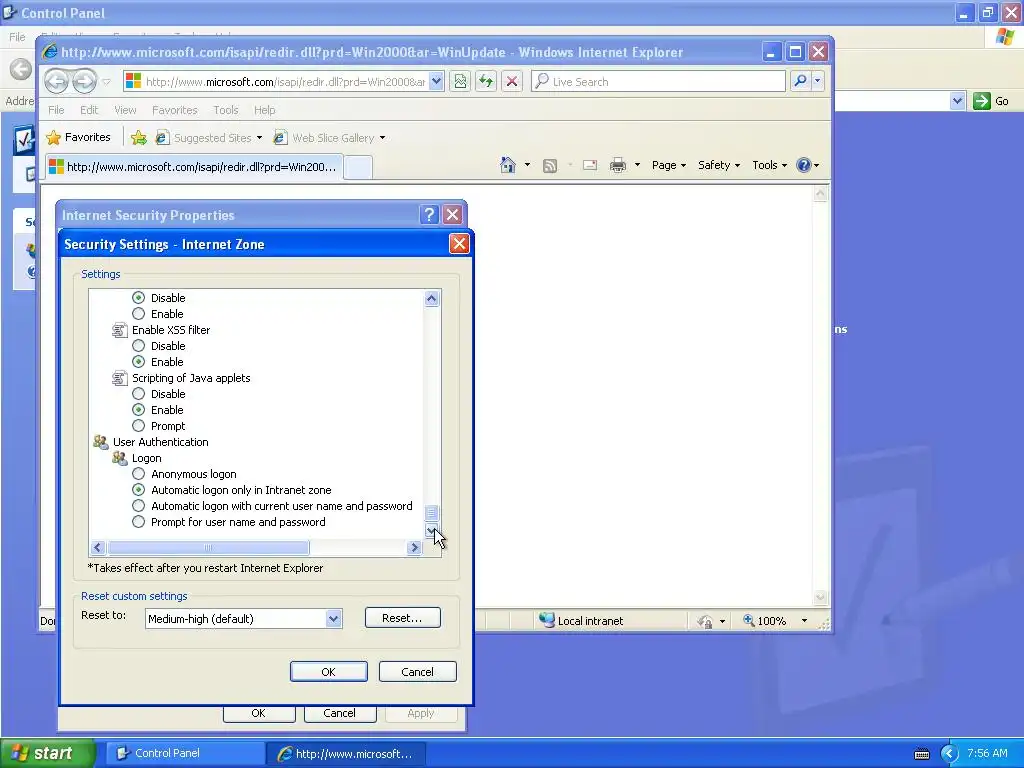
Task: Click the green Go arrow in Control Panel
Action: (x=982, y=101)
